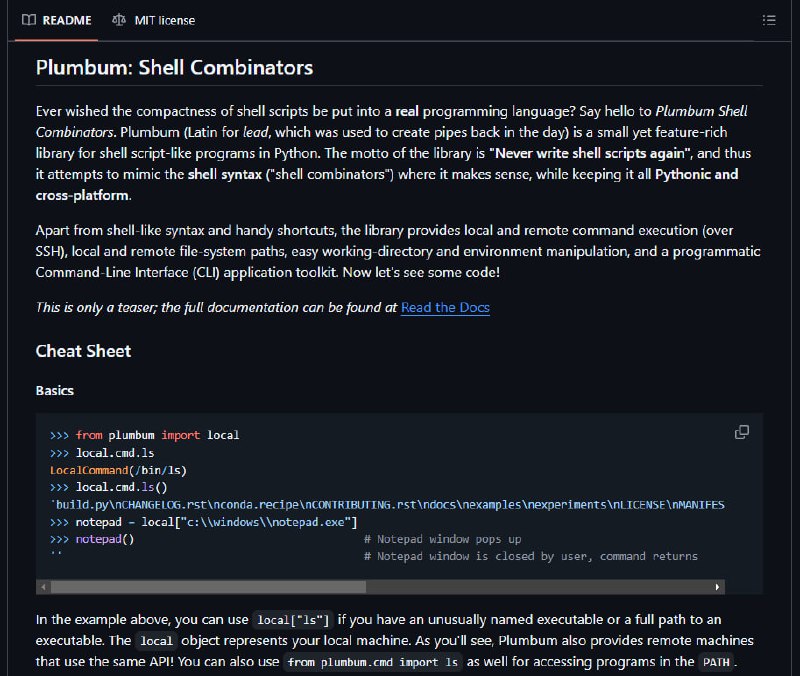Click the notepad() code line
The width and height of the screenshot is (800, 676).
(x=92, y=539)
